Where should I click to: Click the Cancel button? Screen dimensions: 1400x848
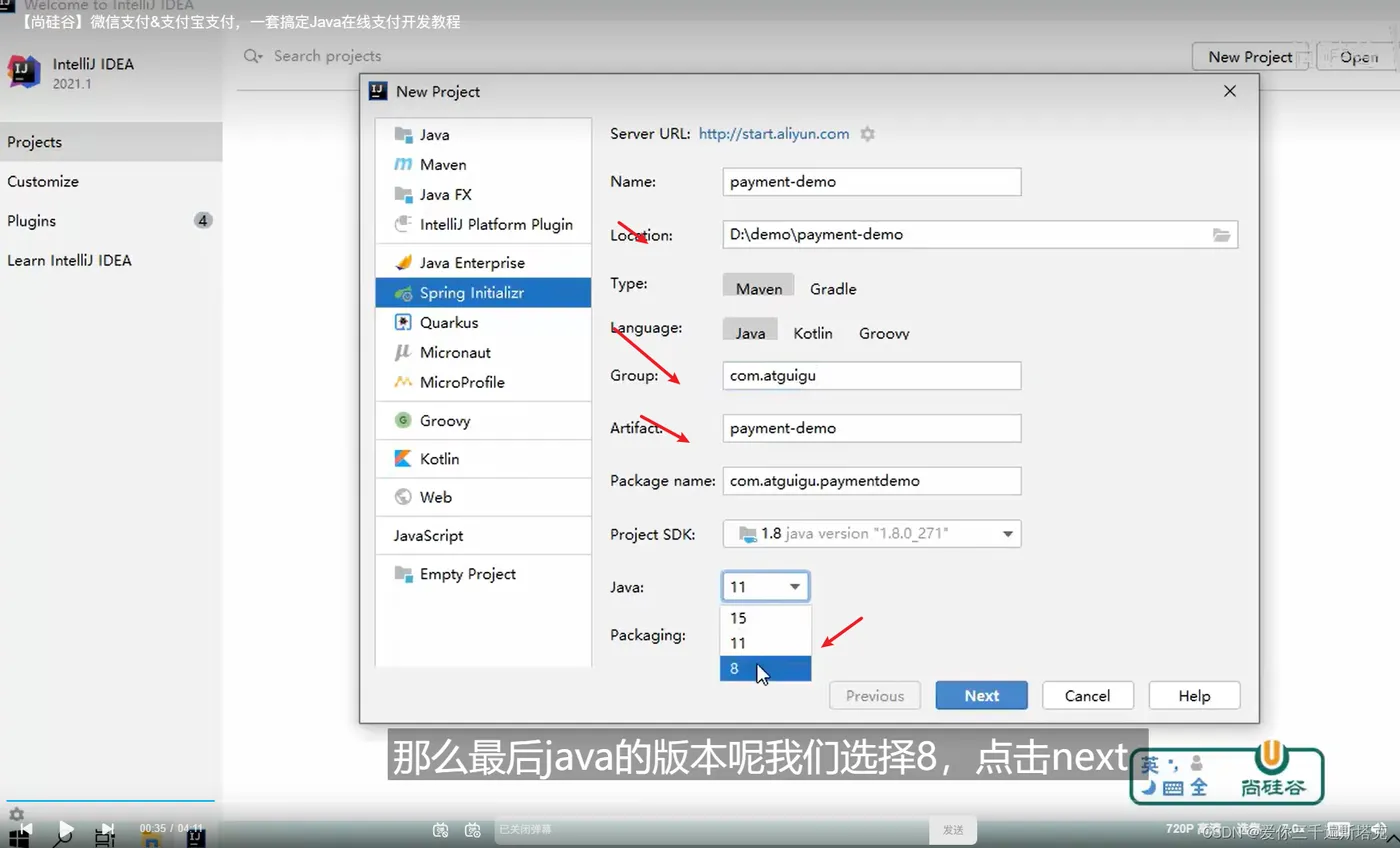pyautogui.click(x=1088, y=696)
